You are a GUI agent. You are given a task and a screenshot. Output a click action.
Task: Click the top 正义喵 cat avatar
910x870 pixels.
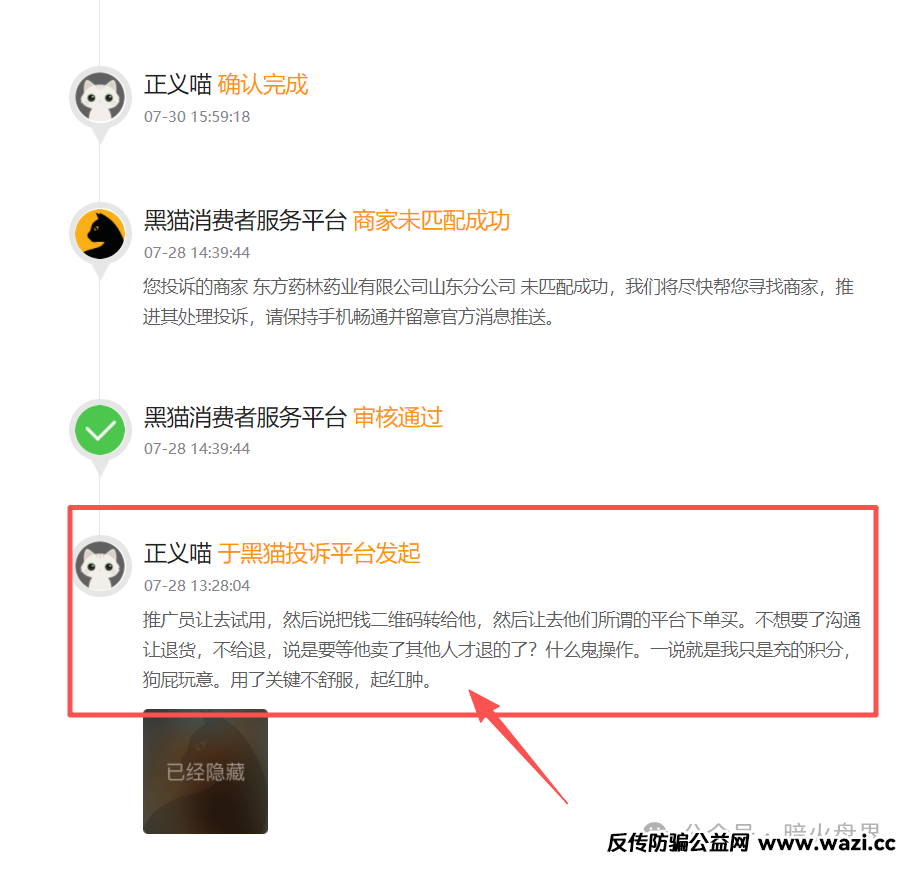click(100, 97)
